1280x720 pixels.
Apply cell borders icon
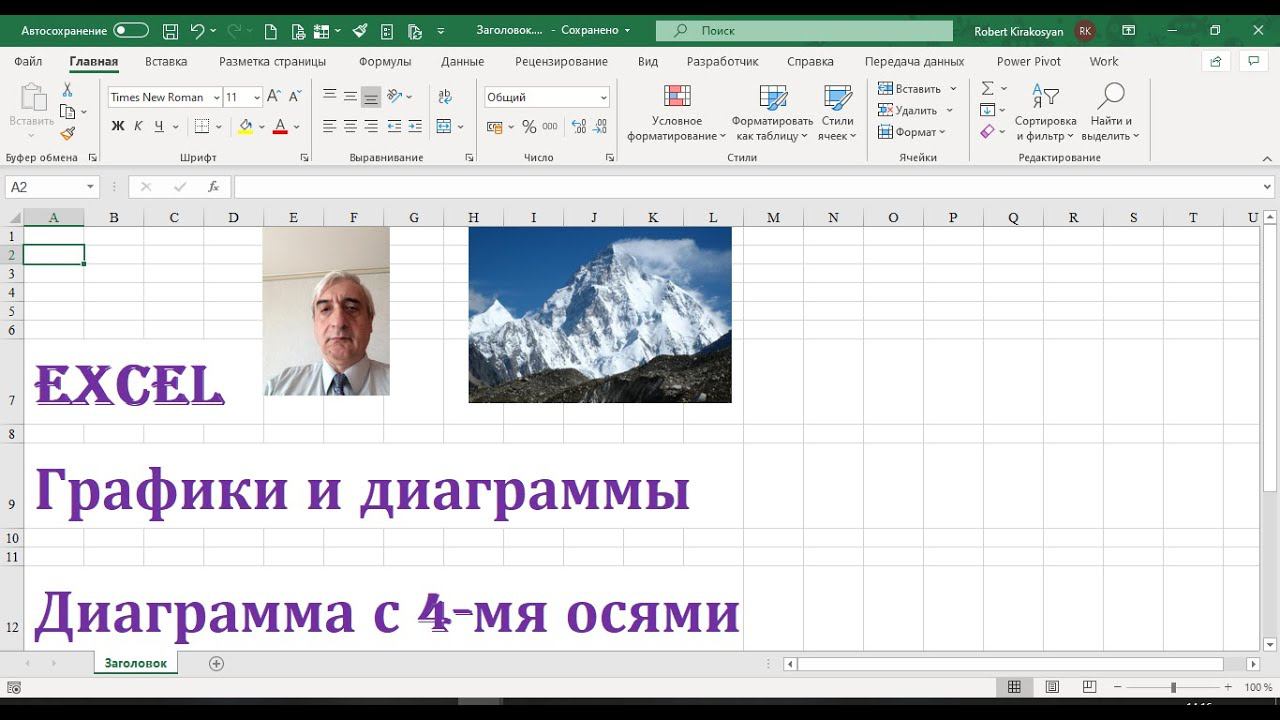(x=202, y=126)
